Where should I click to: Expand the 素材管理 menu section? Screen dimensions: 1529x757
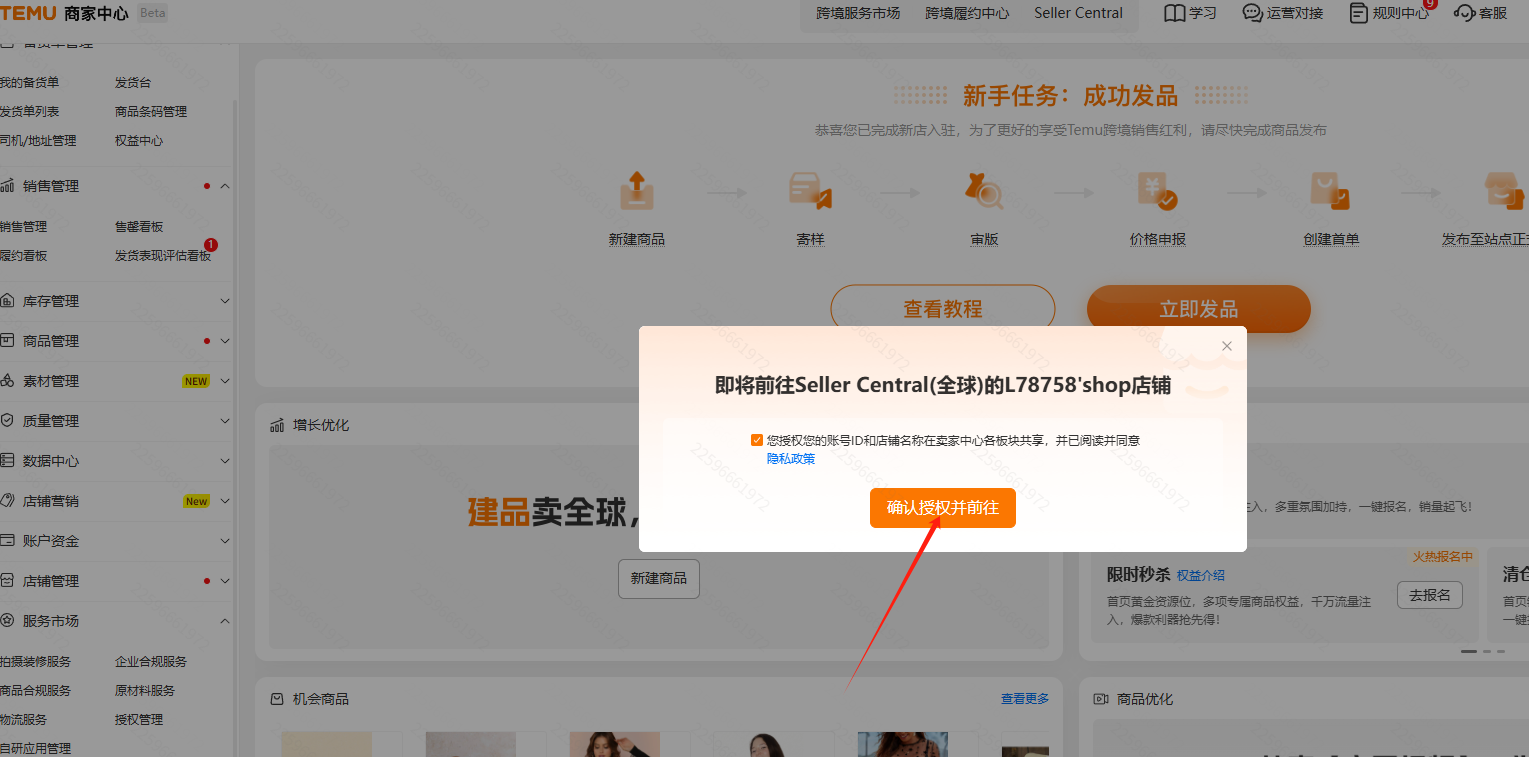point(225,381)
